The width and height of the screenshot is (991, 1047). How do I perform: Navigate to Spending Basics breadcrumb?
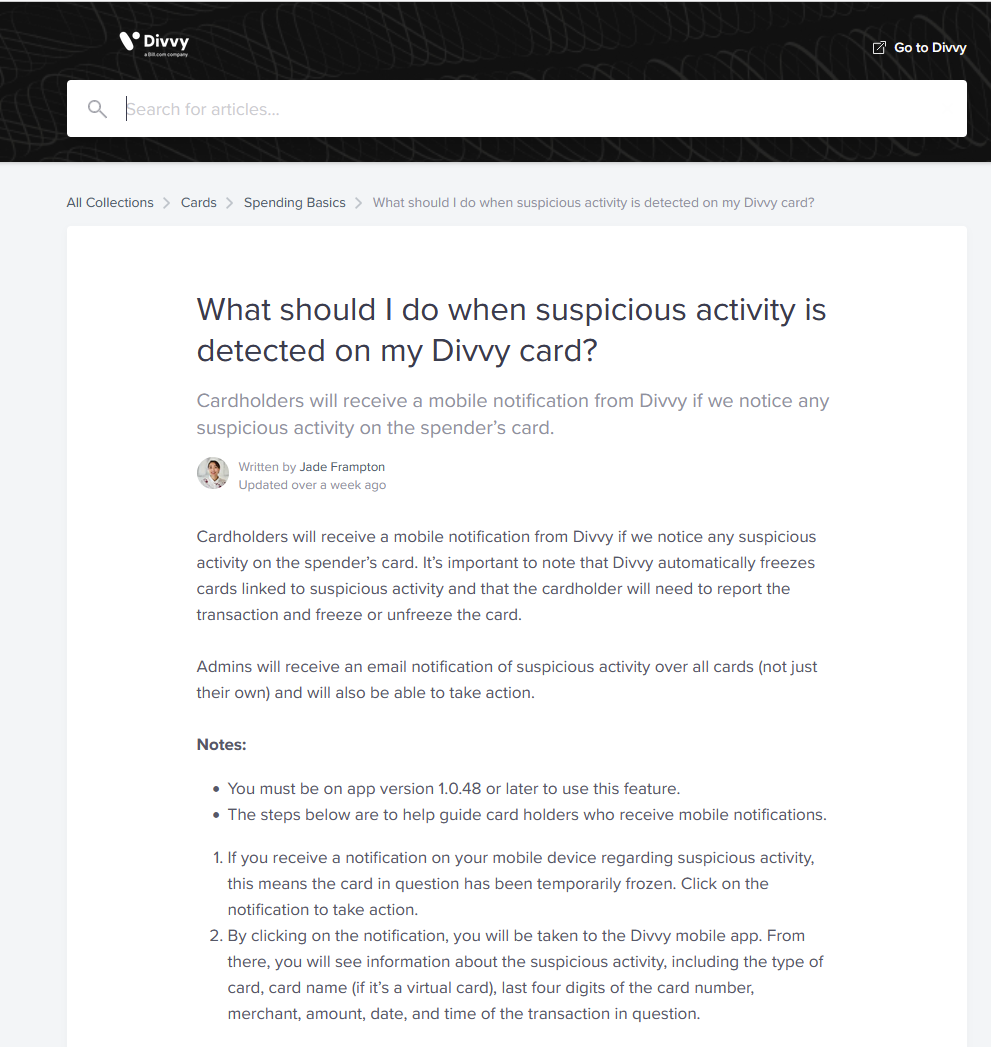pos(295,203)
